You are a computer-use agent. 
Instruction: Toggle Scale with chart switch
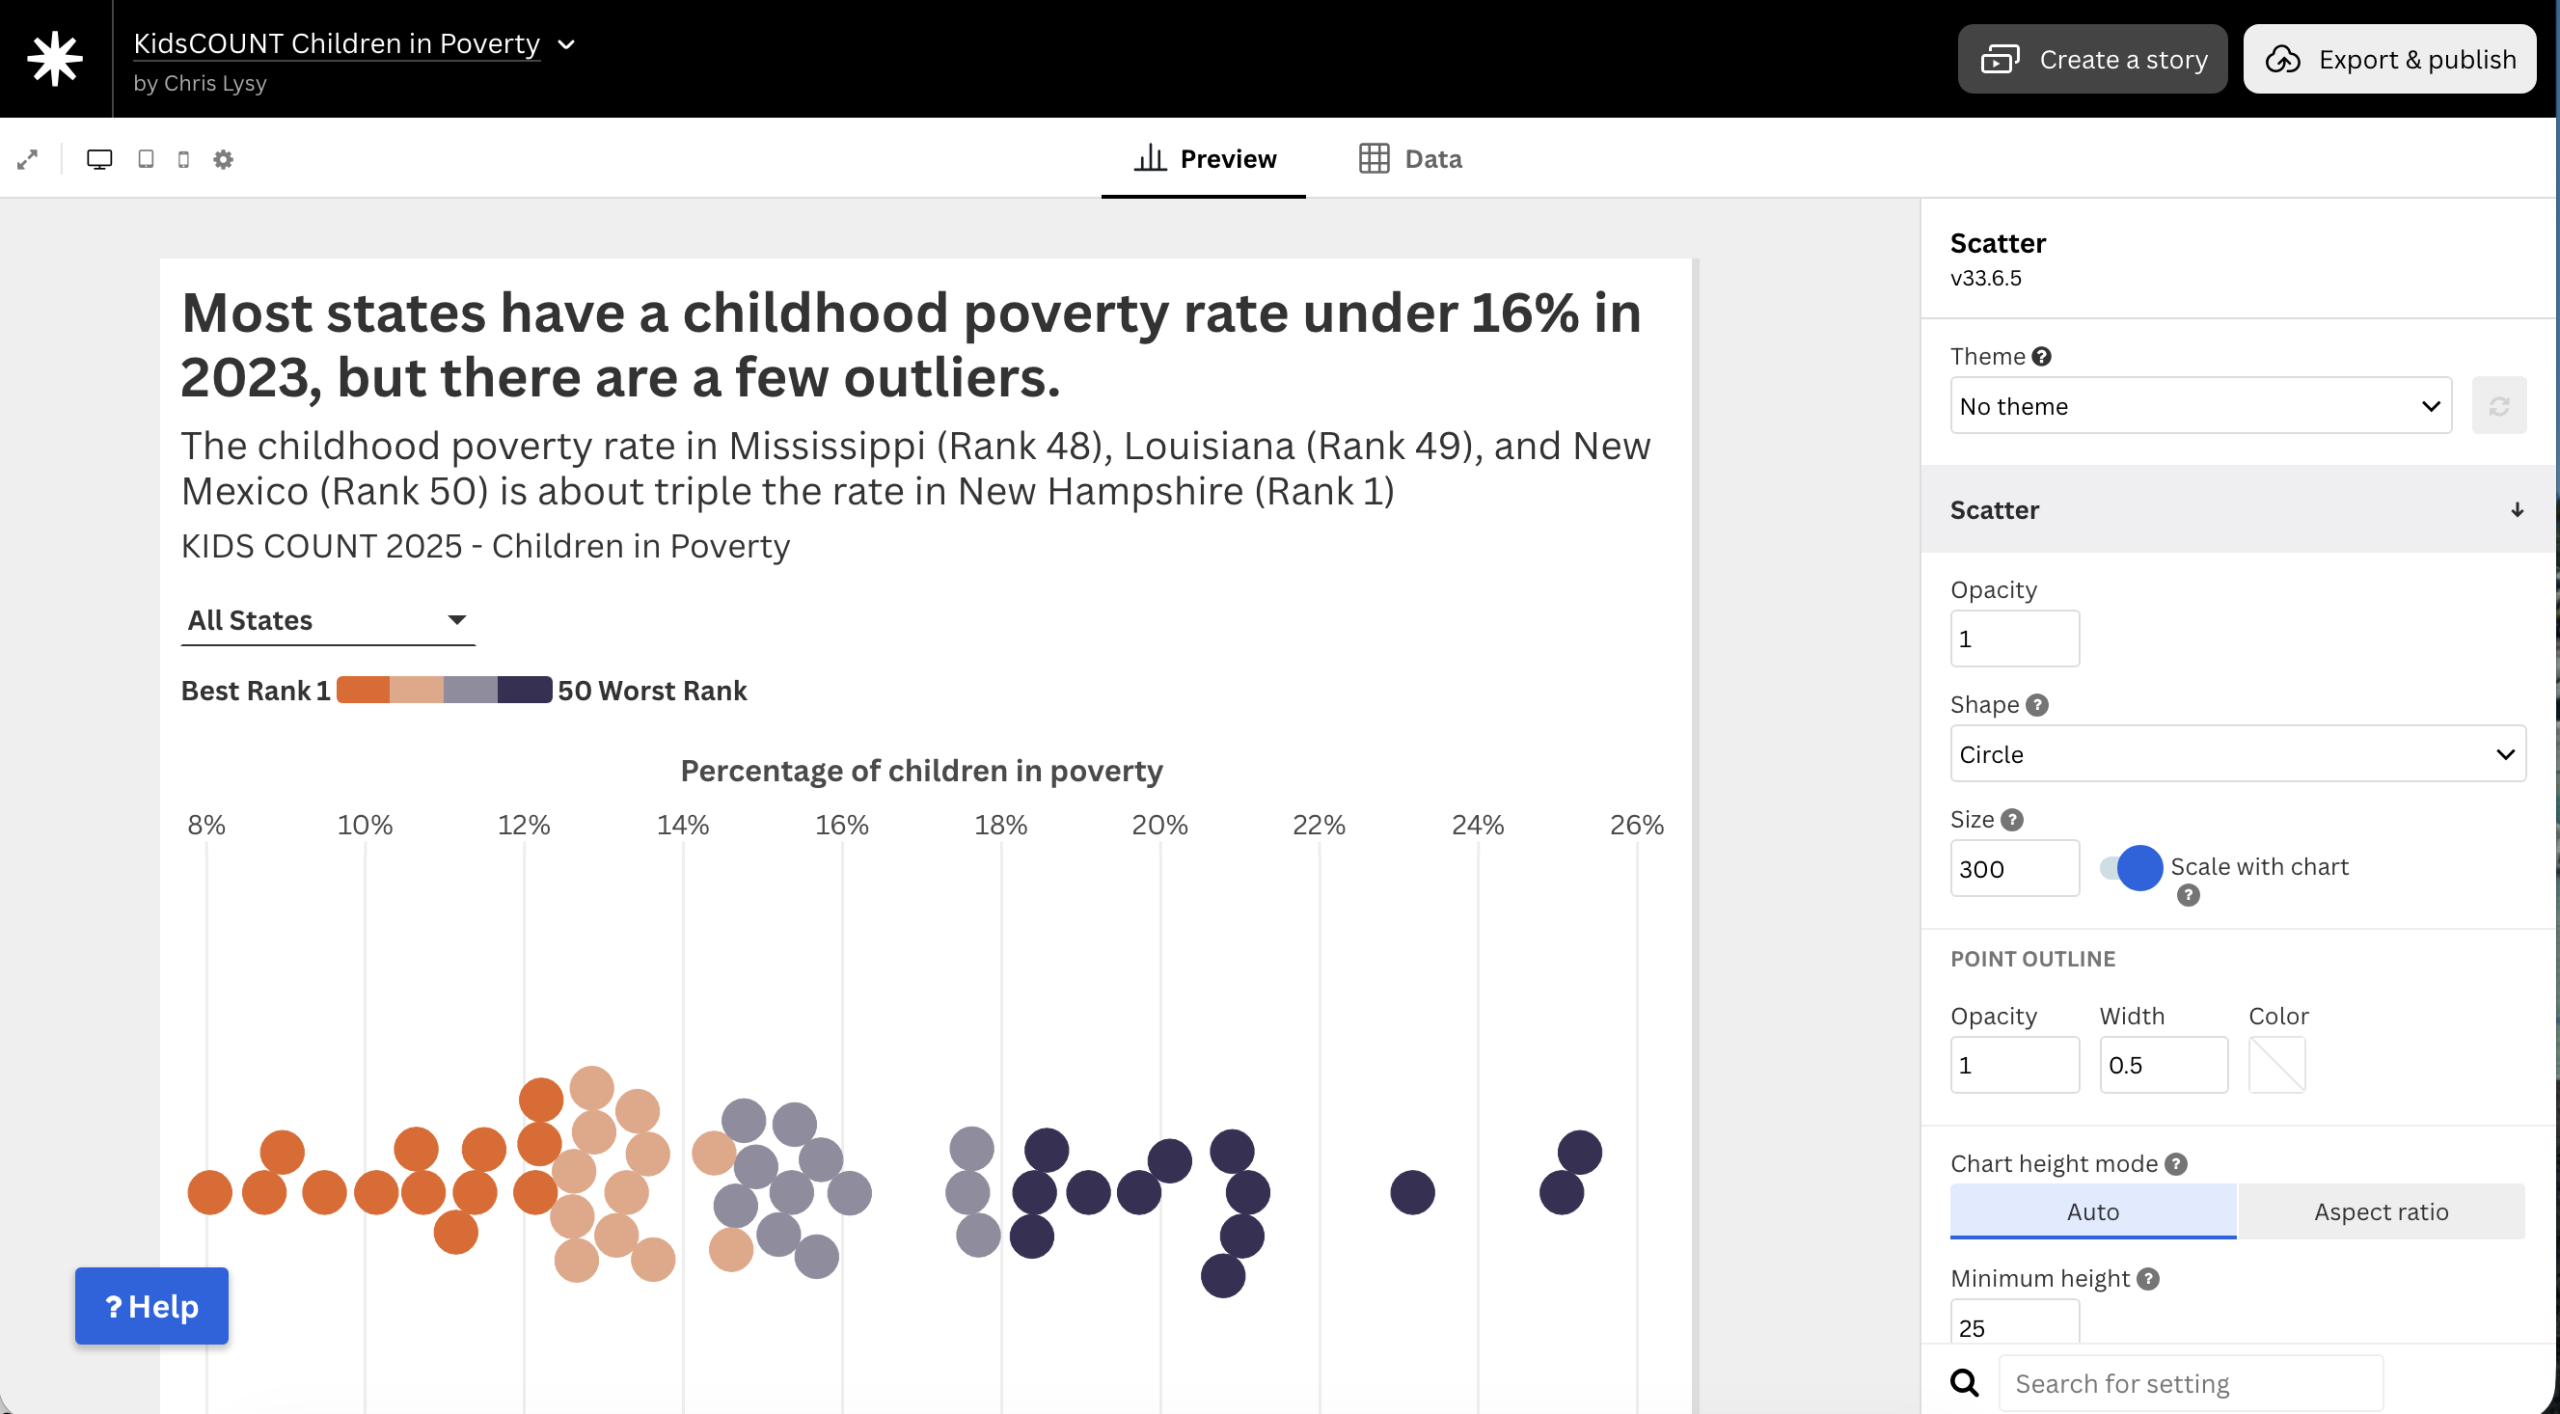[2131, 867]
